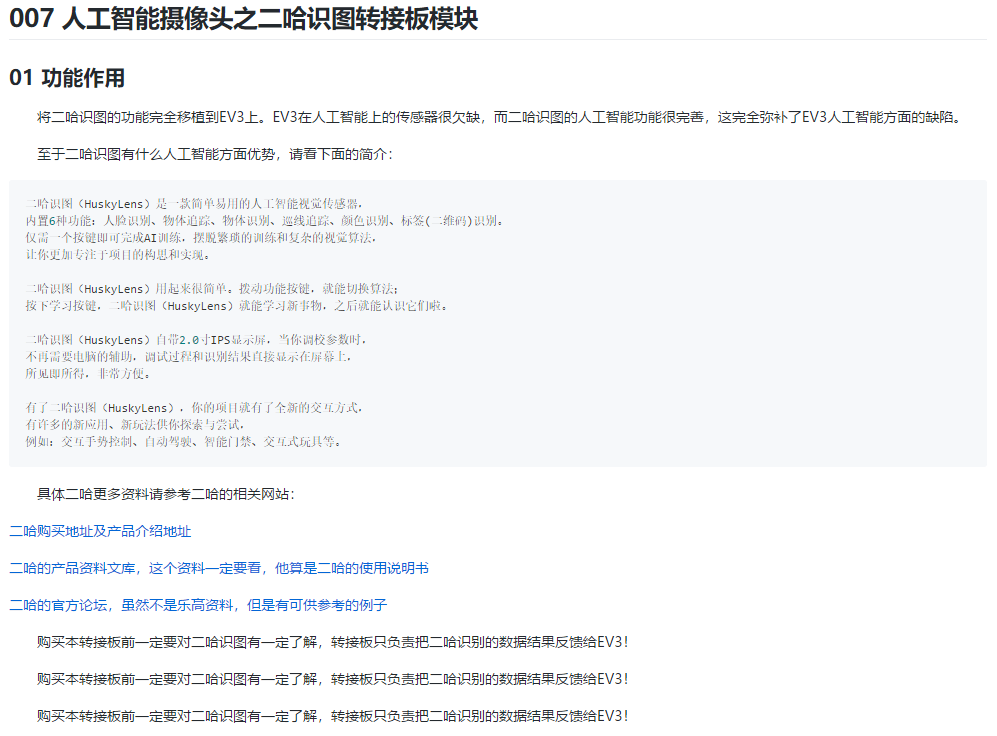Screen dimensions: 997x736
Task: Click the line 所见即所得，非常方便
Action: [x=88, y=374]
